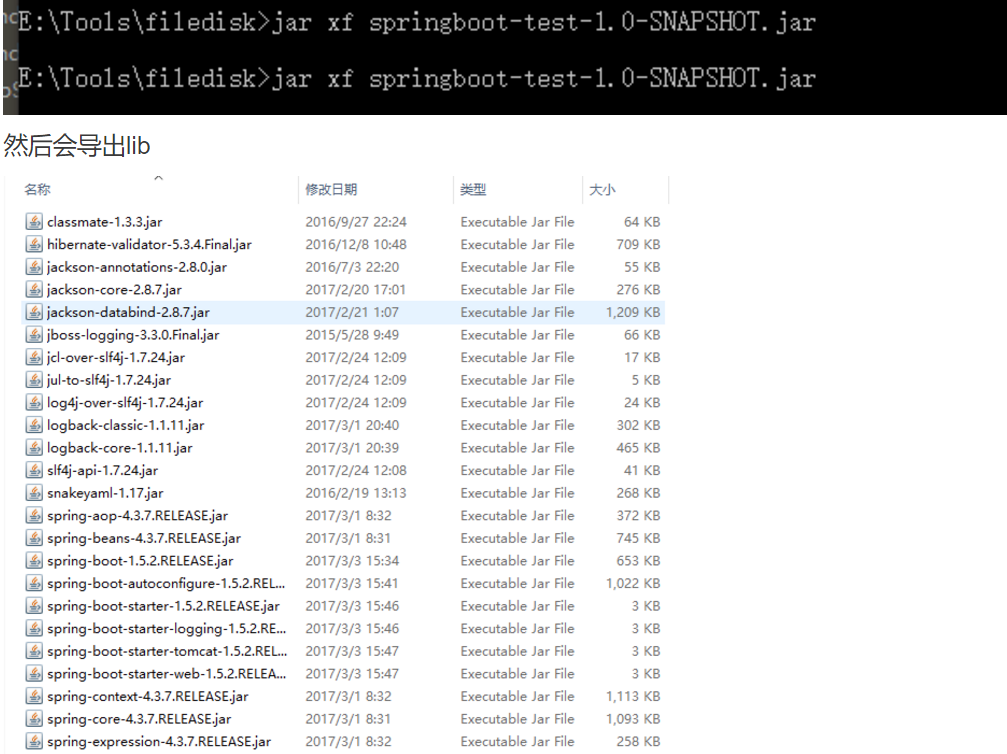The height and width of the screenshot is (754, 1007).
Task: Click the jar icon of spring-boot-starter-tomcat
Action: pos(34,651)
